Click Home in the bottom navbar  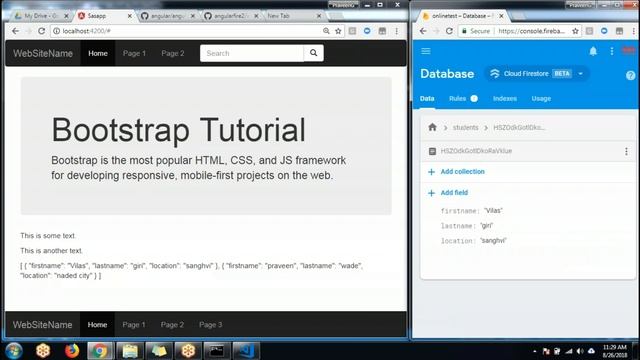97,324
